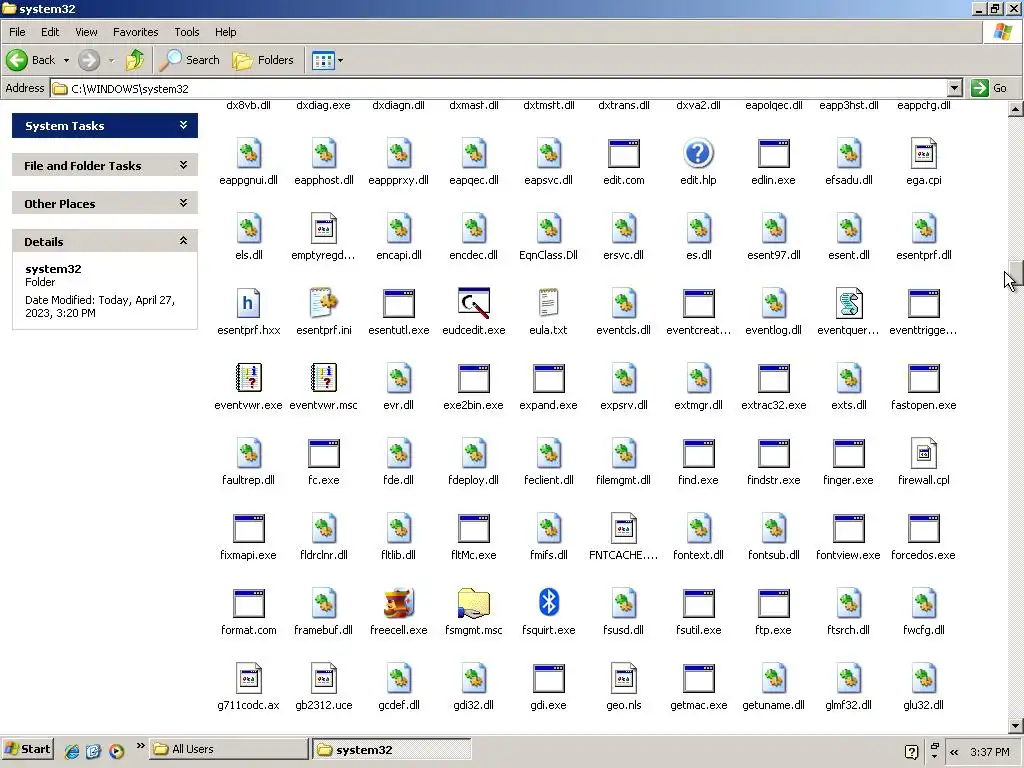Select the ega.cpi file icon
This screenshot has height=768, width=1024.
coord(923,153)
